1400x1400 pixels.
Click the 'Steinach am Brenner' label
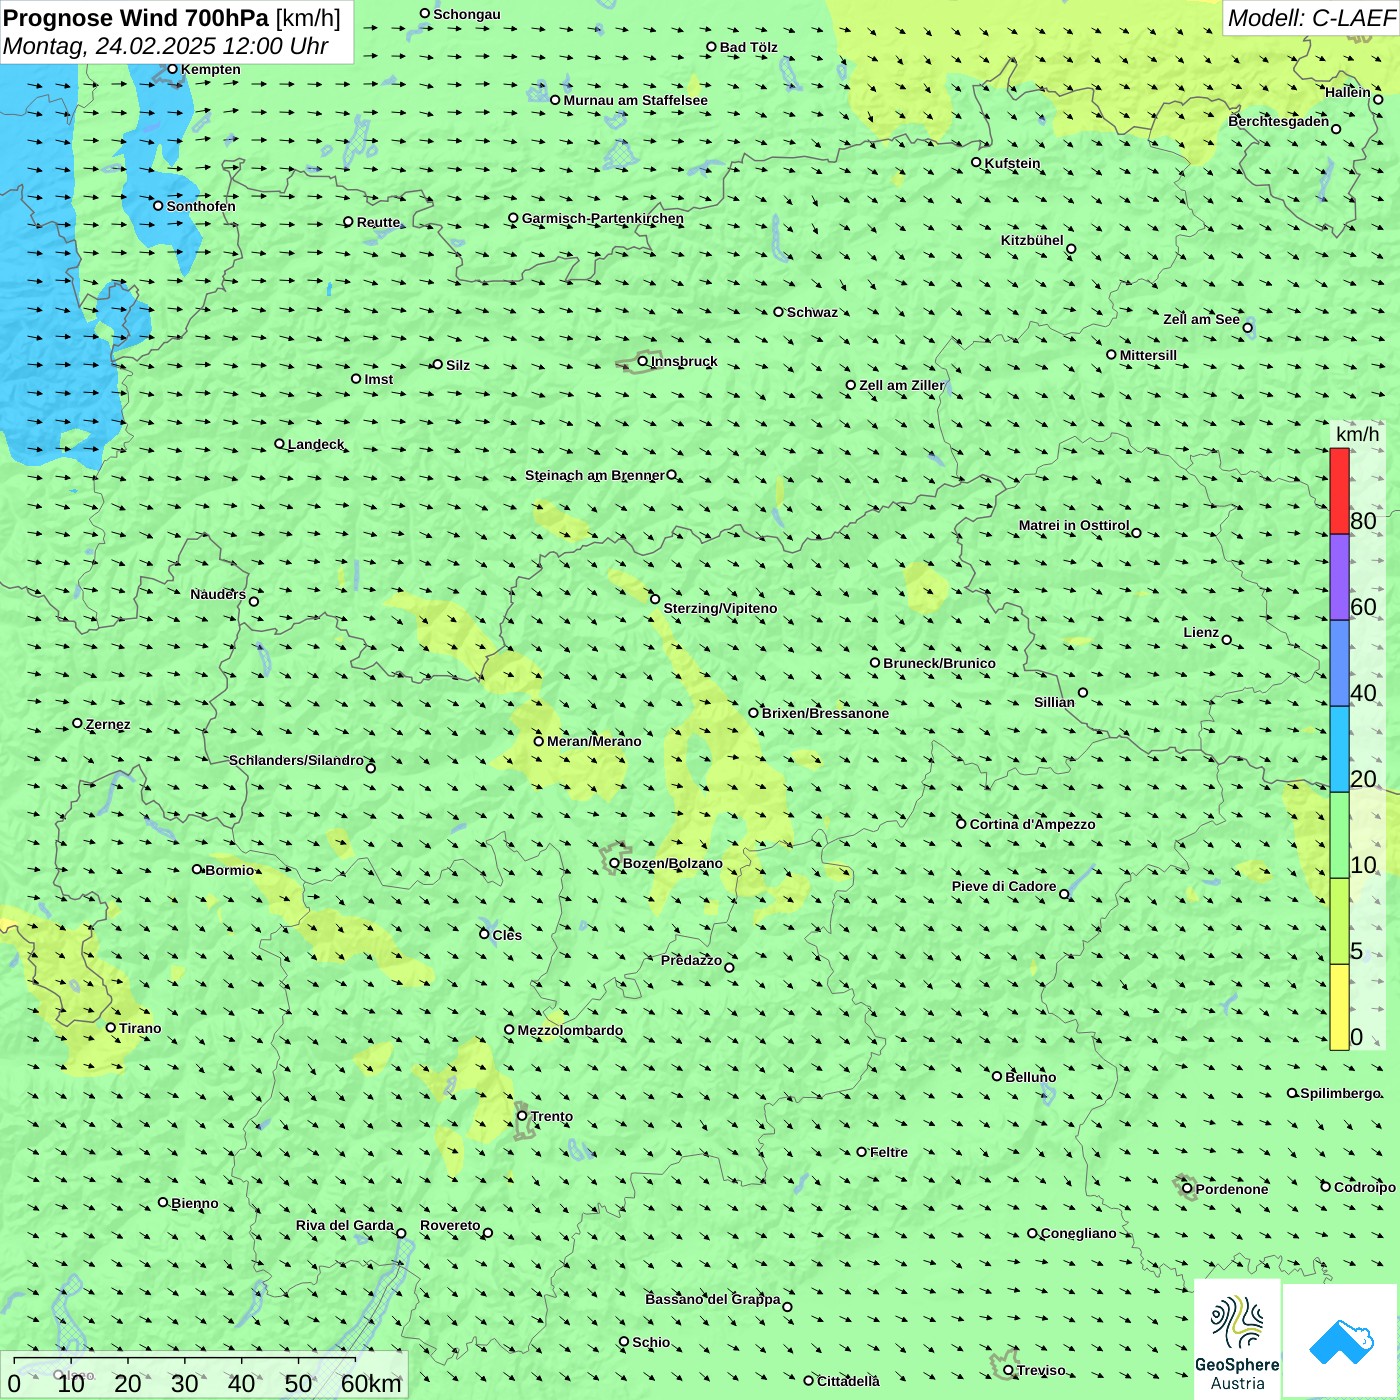coord(595,475)
